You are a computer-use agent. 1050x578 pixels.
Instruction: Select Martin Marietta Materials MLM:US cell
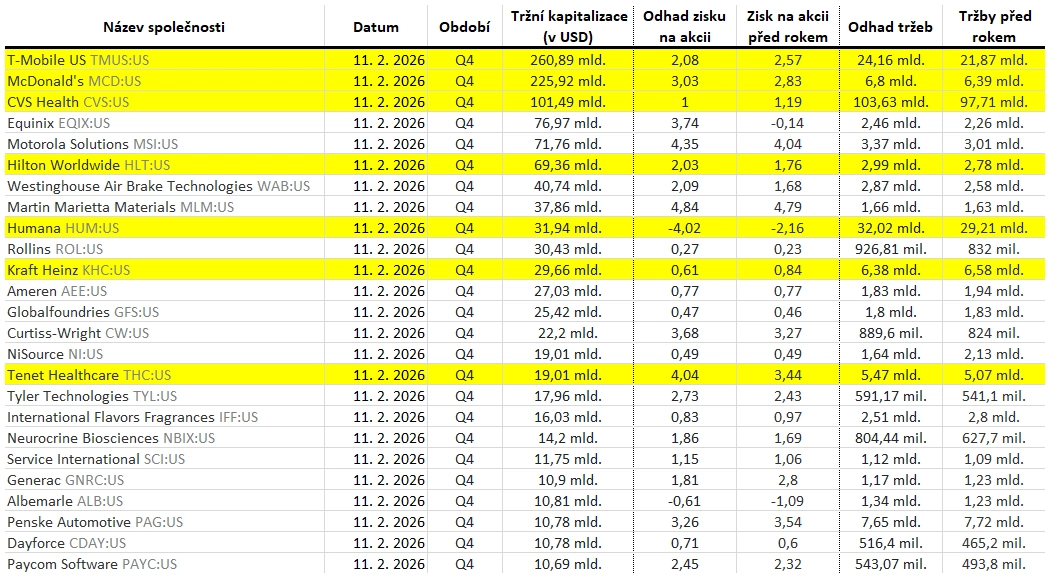click(121, 207)
